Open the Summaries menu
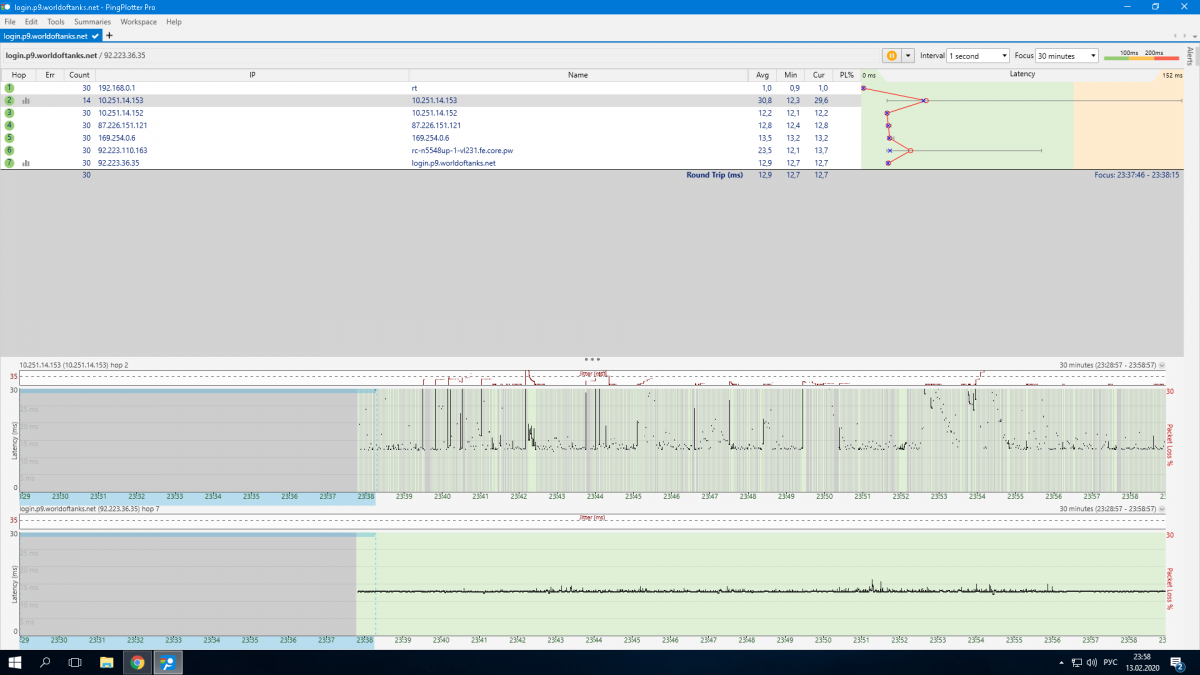Screen dimensions: 1200x675 point(92,21)
